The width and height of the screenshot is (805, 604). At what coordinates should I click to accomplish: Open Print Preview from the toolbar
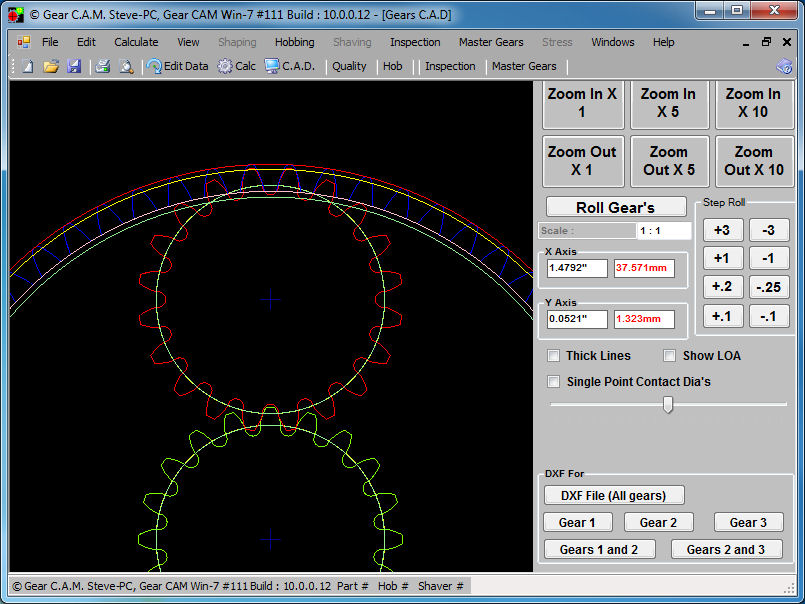pyautogui.click(x=126, y=66)
